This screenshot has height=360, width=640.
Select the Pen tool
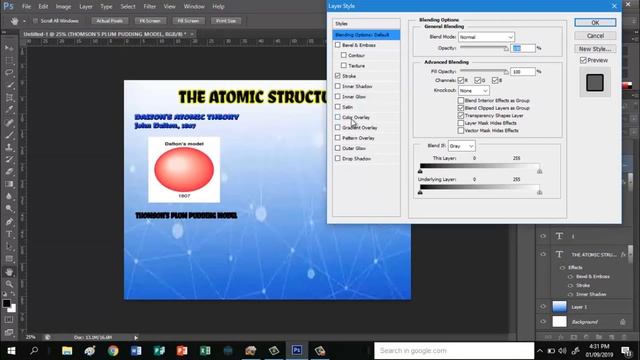[9, 222]
